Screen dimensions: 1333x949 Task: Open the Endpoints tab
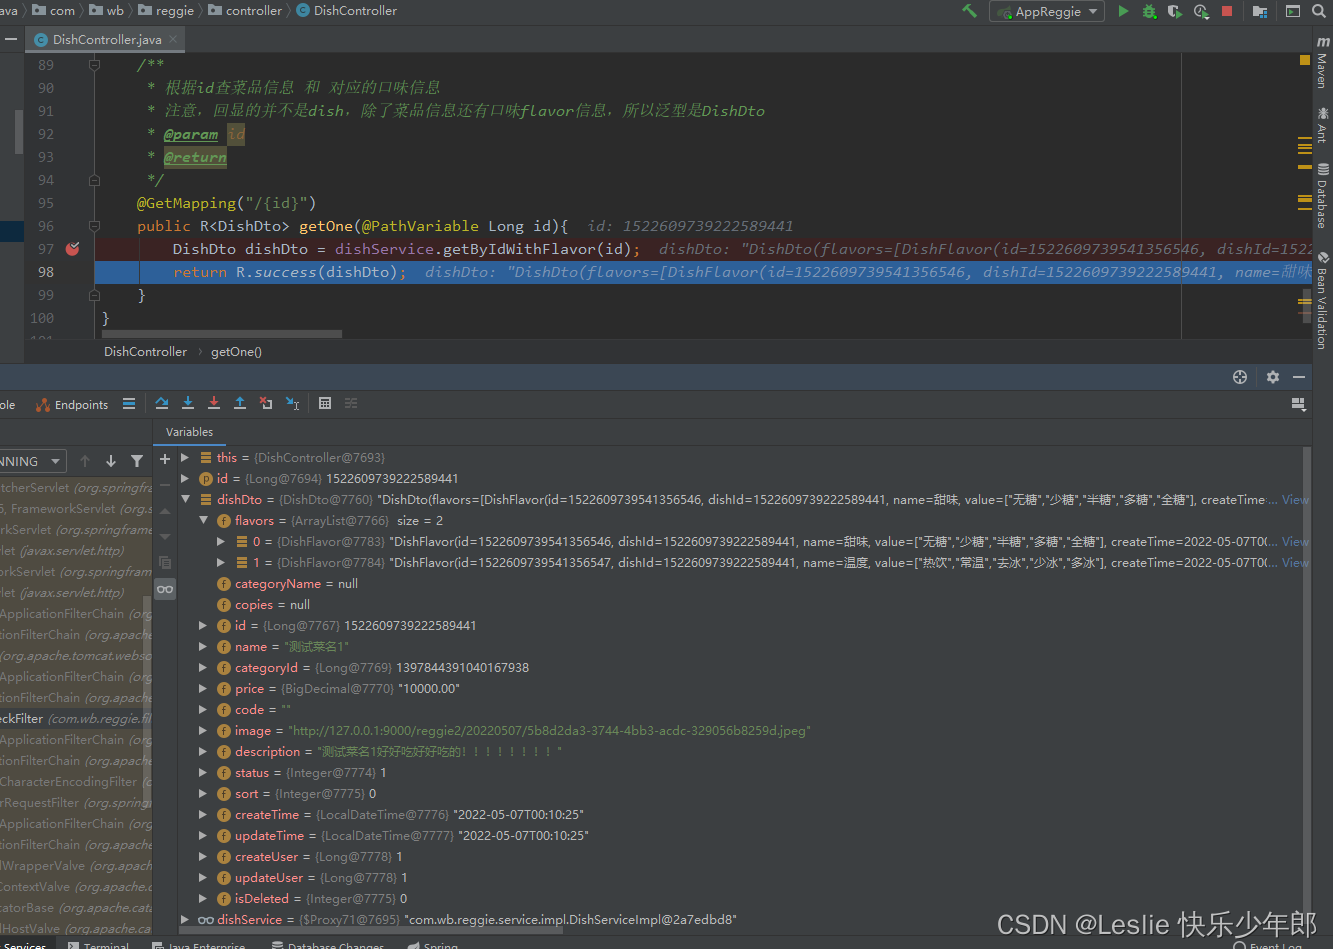coord(72,405)
